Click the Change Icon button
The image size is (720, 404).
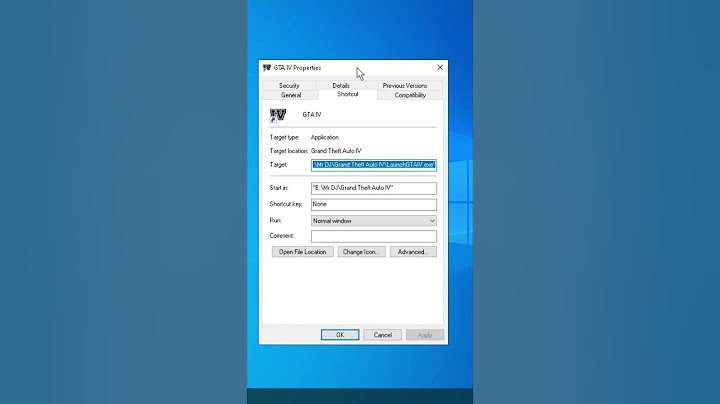click(x=361, y=252)
